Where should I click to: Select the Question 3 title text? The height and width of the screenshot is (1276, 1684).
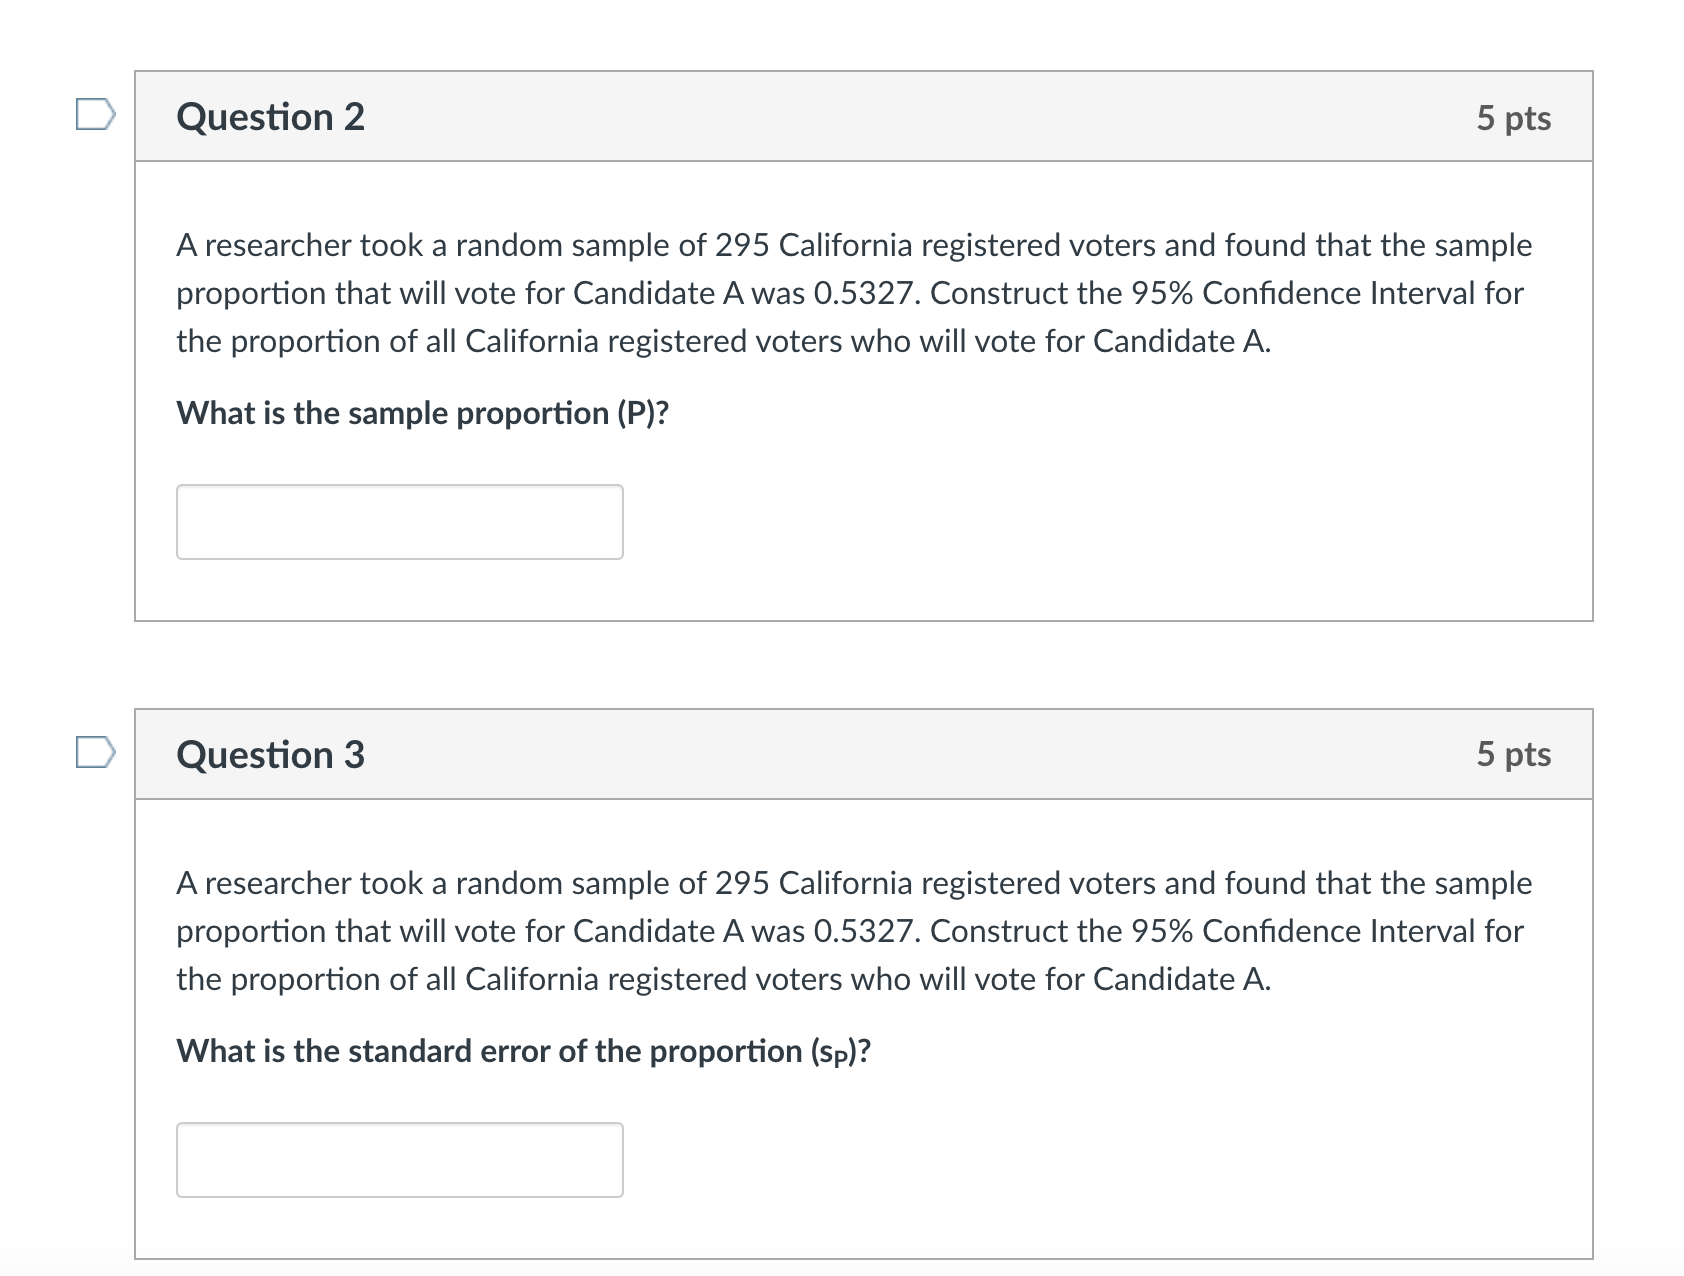[x=270, y=755]
